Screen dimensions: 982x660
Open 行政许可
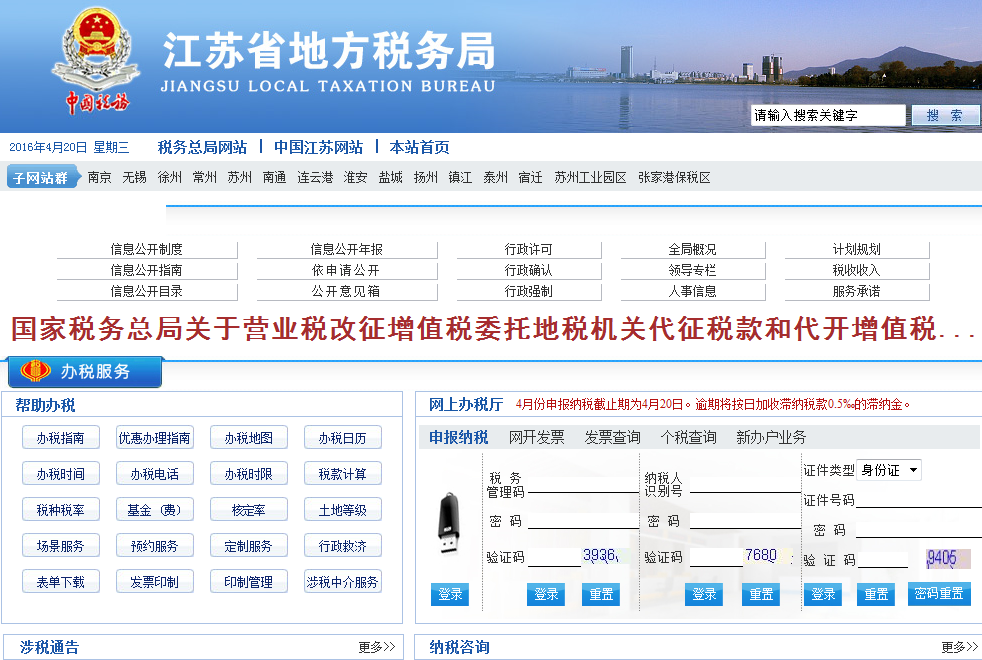[x=529, y=249]
